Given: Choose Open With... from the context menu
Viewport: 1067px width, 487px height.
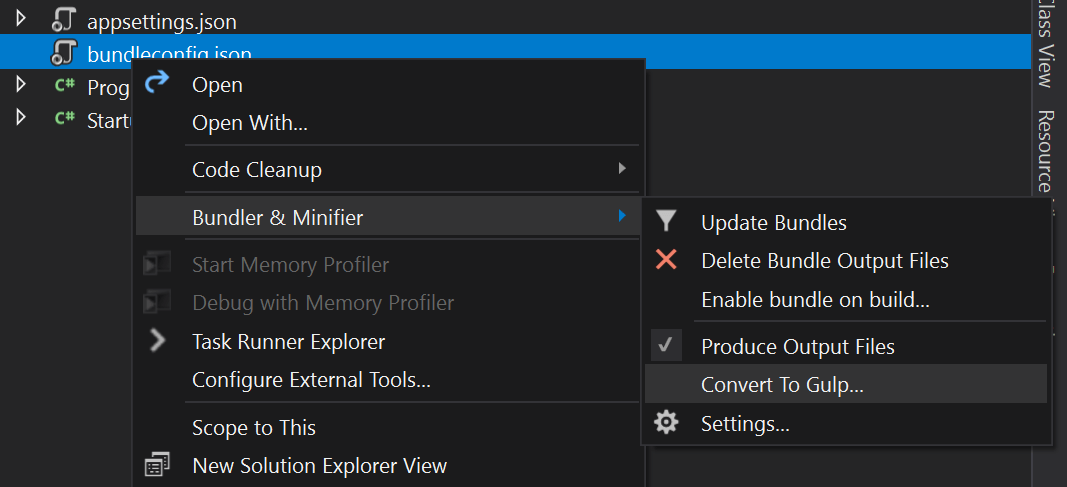Looking at the screenshot, I should tap(387, 123).
